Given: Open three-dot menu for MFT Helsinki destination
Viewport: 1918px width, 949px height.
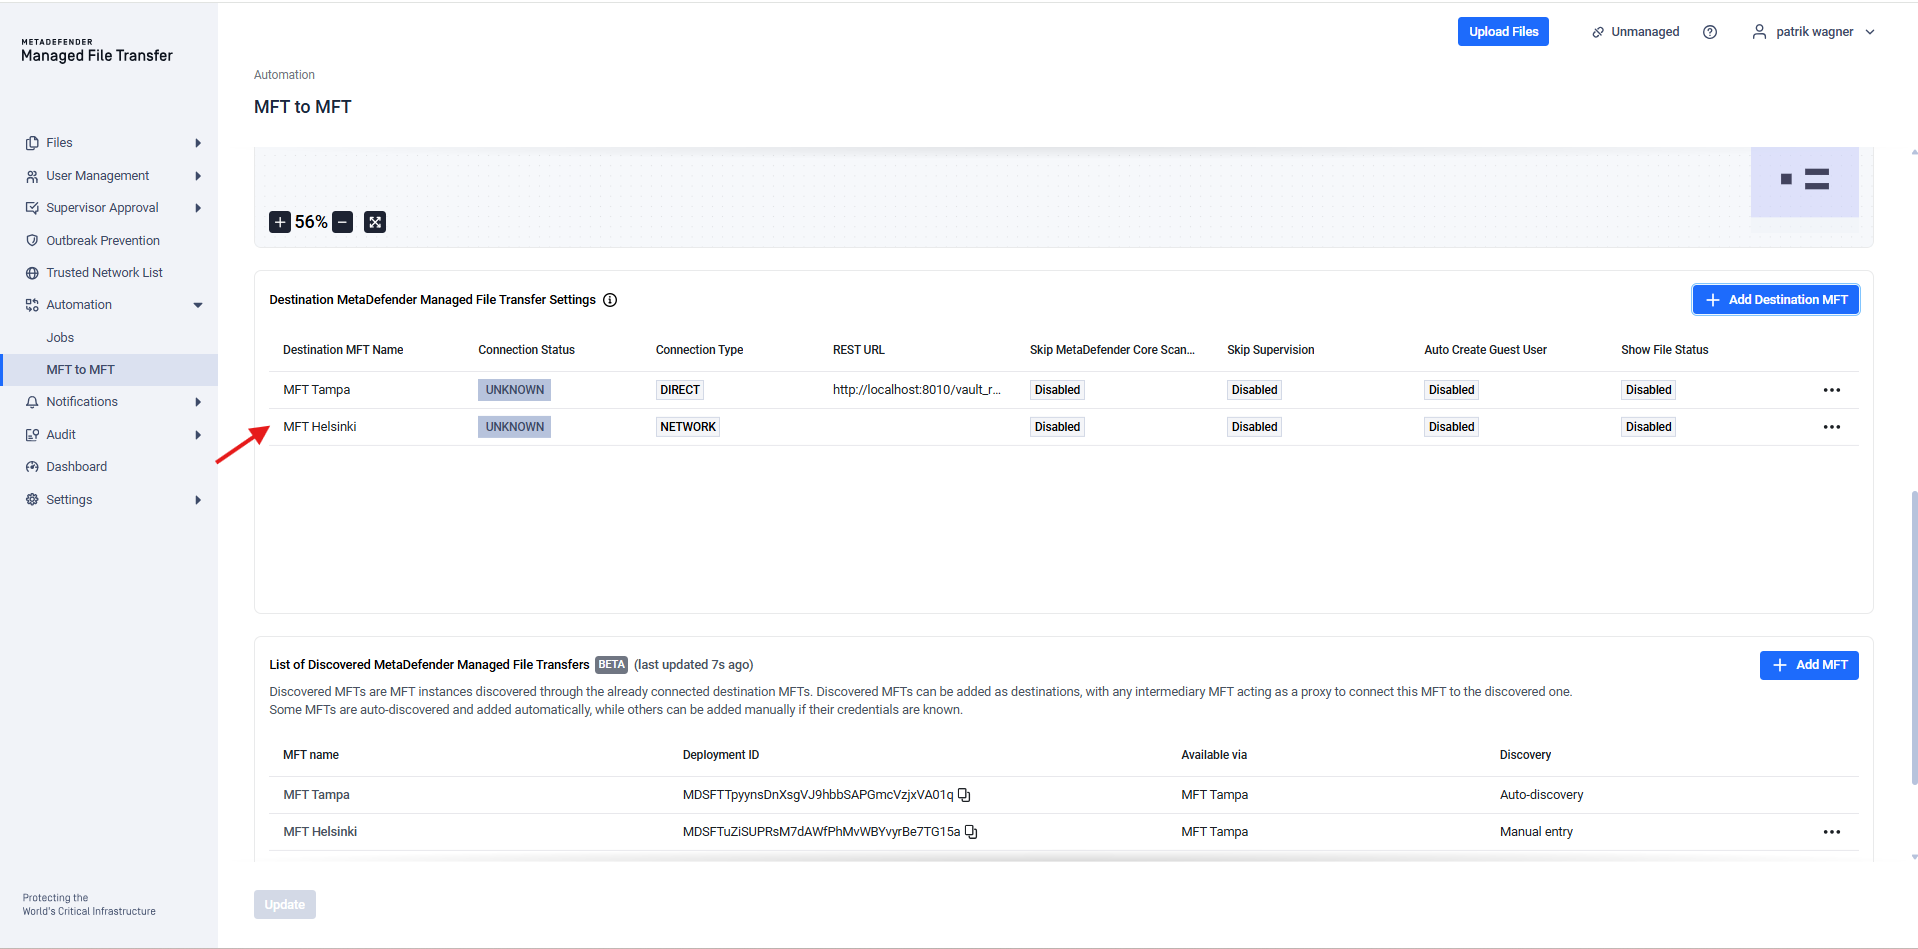Looking at the screenshot, I should 1831,427.
